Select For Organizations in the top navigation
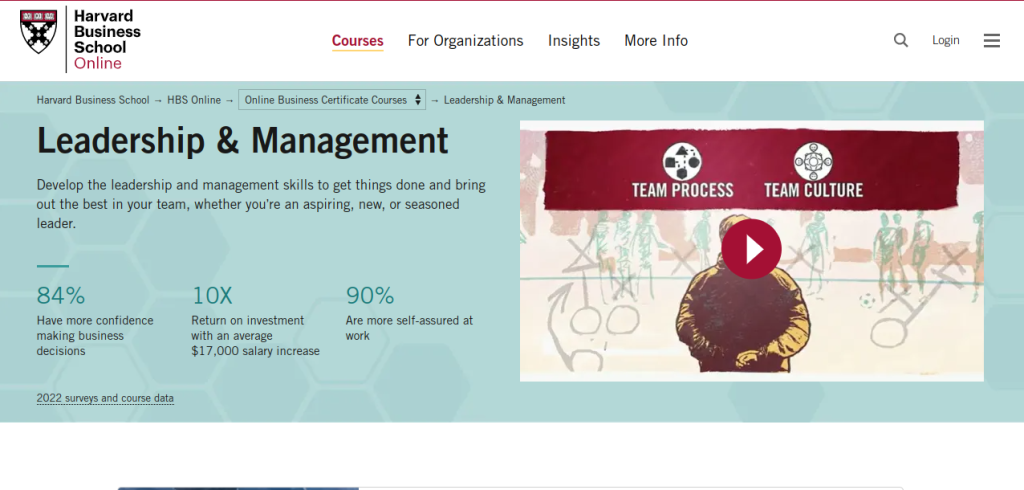This screenshot has height=490, width=1024. pos(465,41)
